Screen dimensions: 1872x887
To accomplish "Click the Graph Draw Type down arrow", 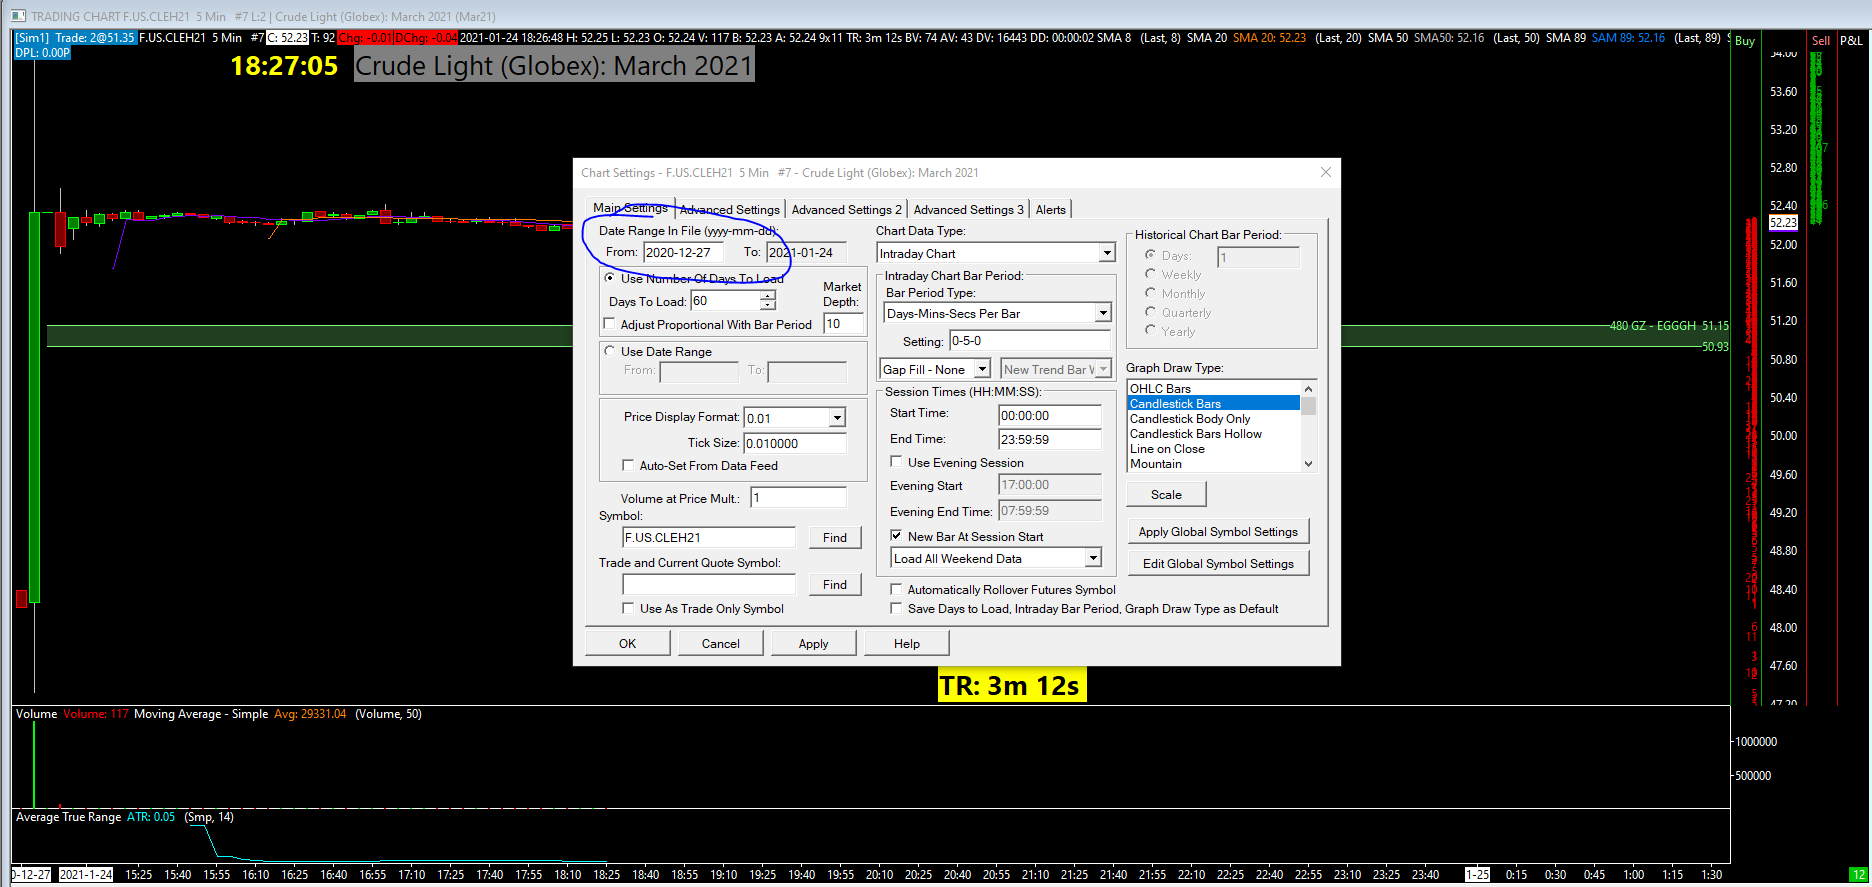I will (x=1308, y=463).
